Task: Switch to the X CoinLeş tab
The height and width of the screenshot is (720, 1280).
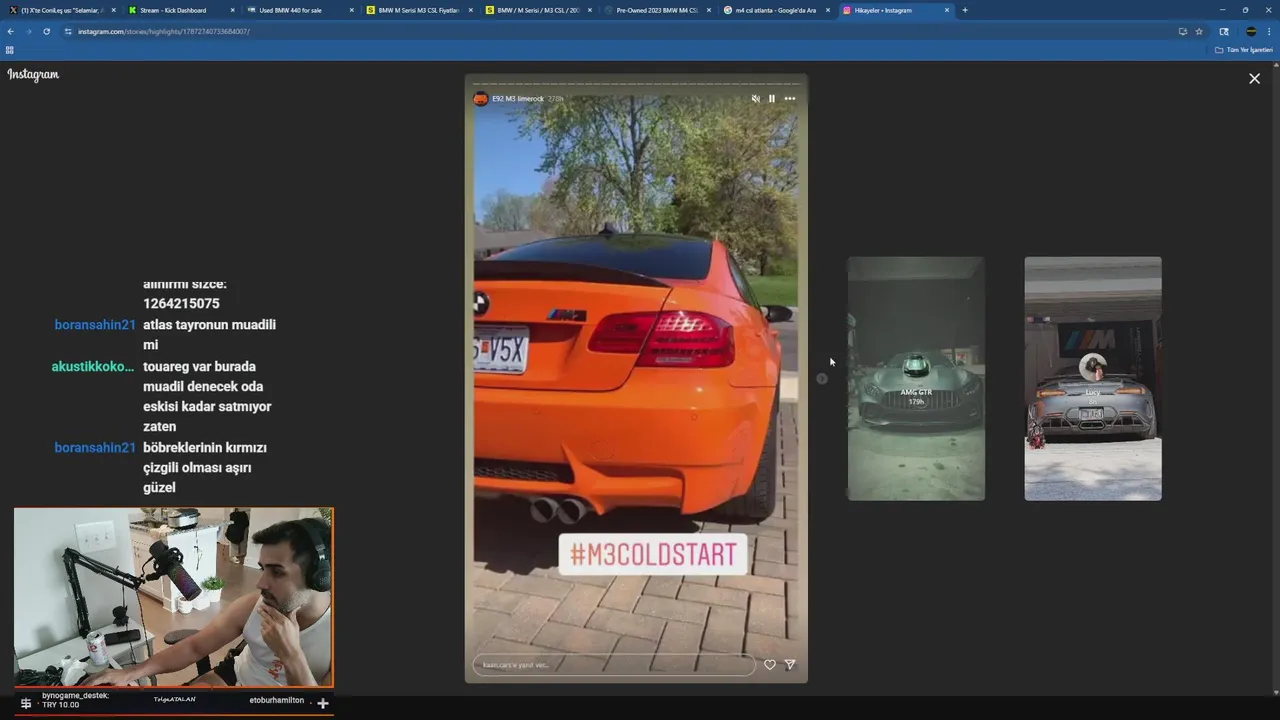Action: point(60,10)
